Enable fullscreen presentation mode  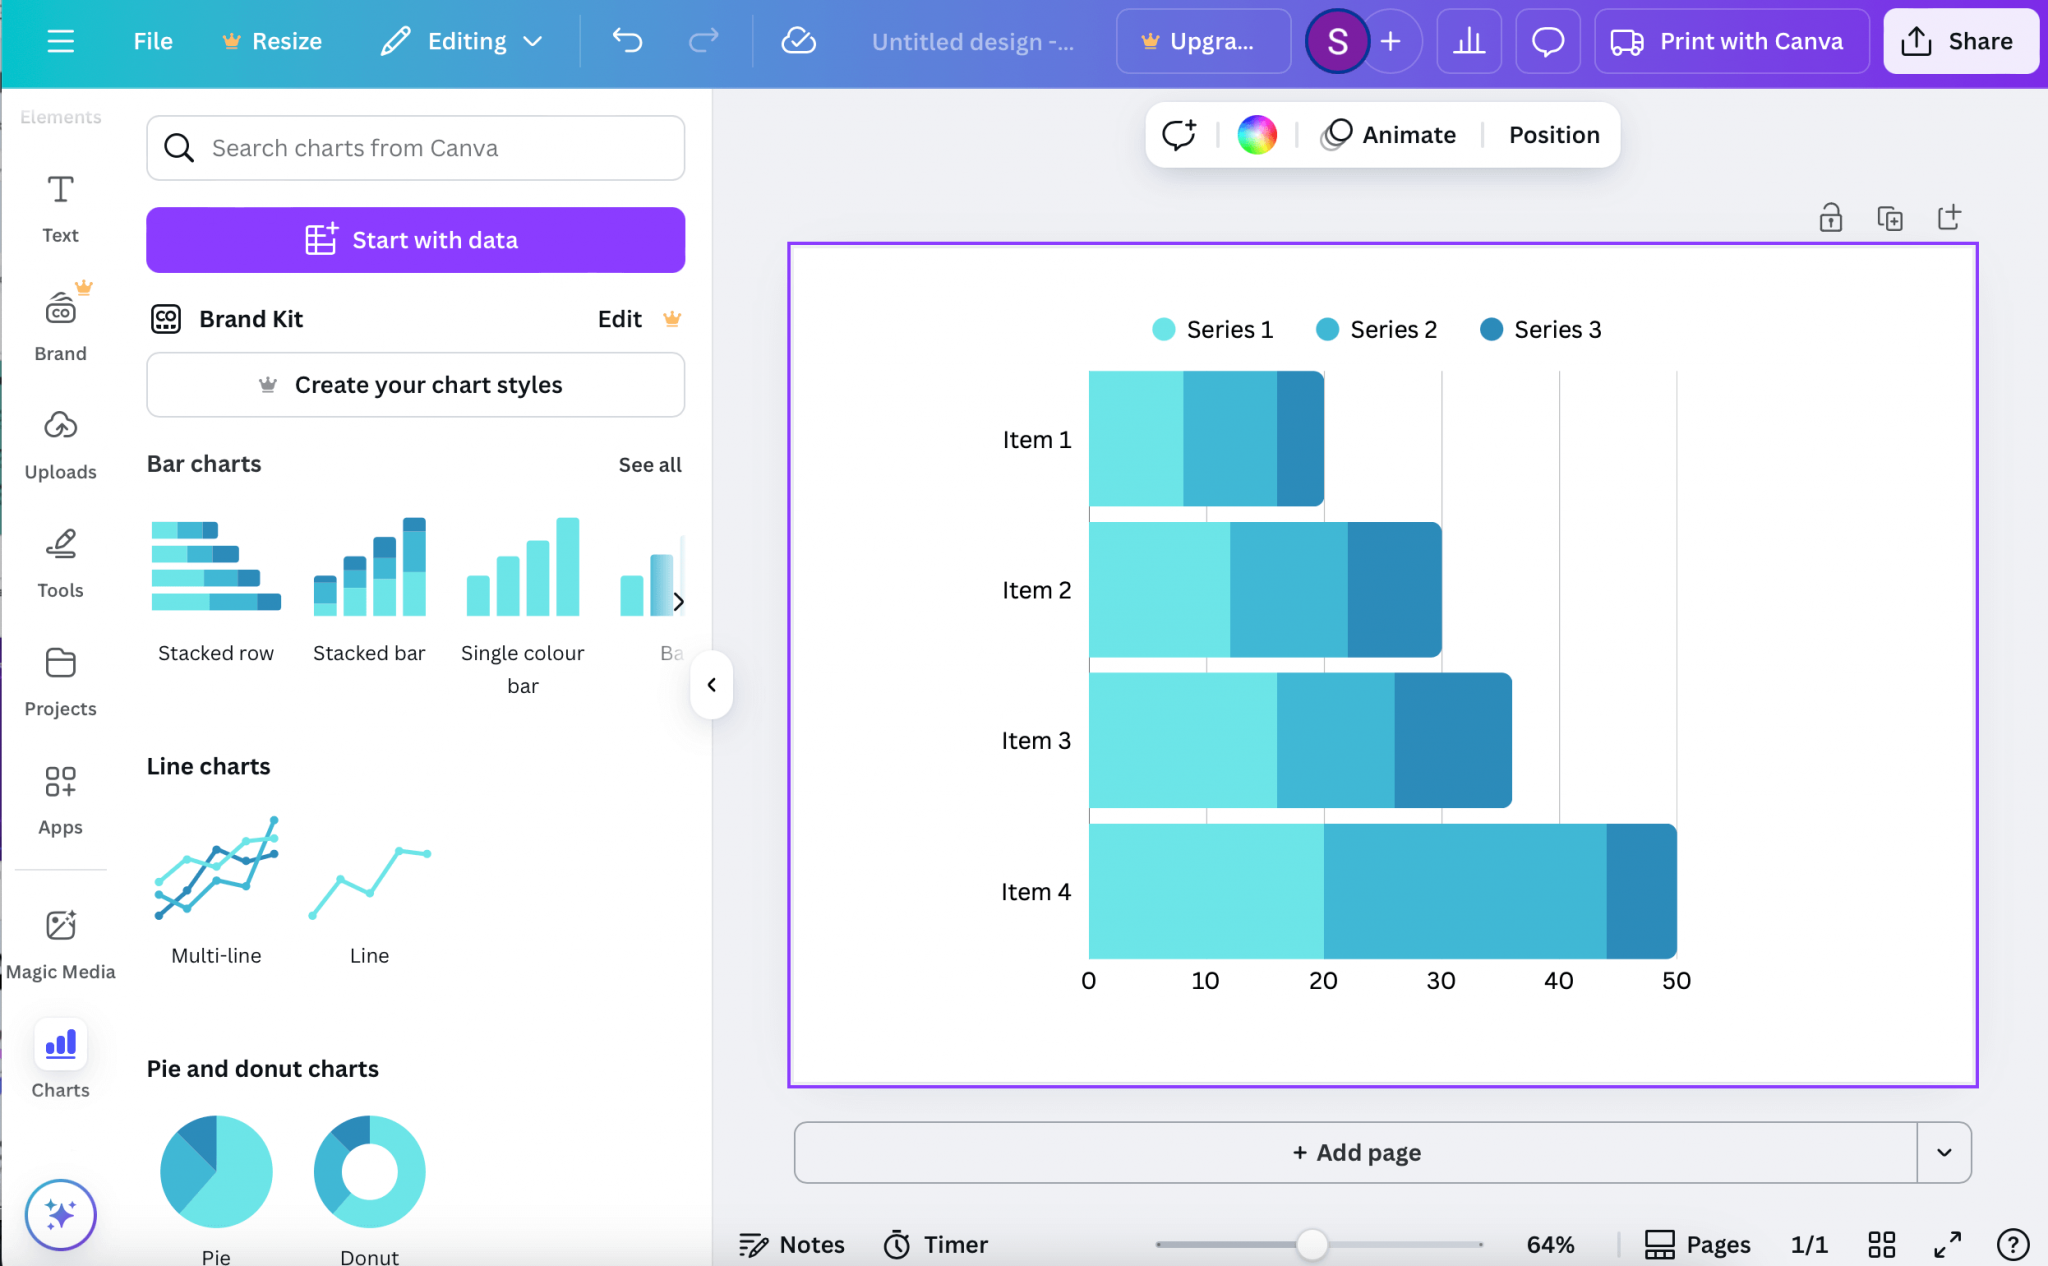click(x=1947, y=1244)
